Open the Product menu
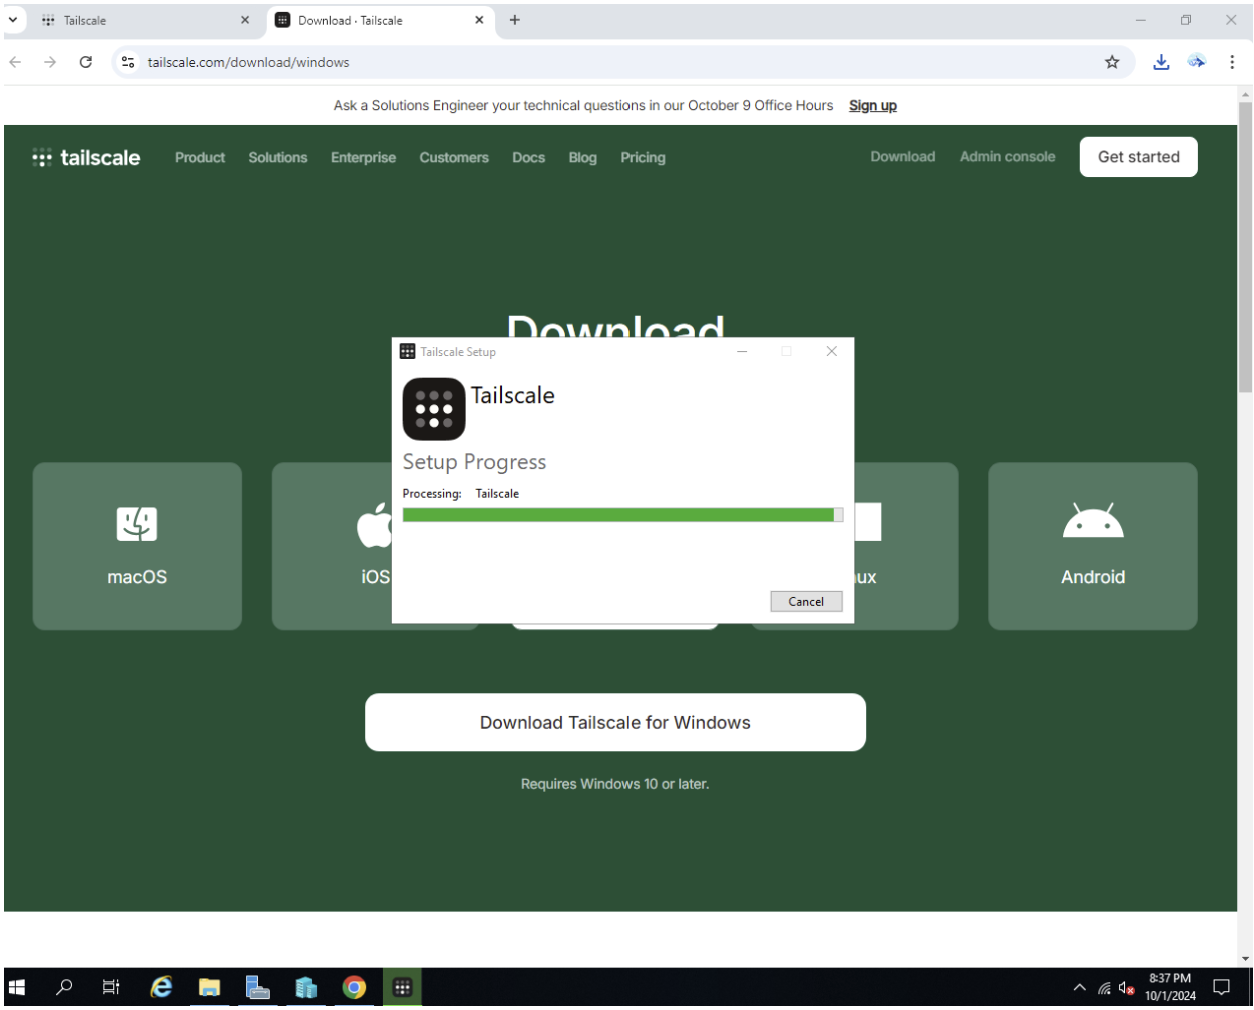 click(x=200, y=157)
